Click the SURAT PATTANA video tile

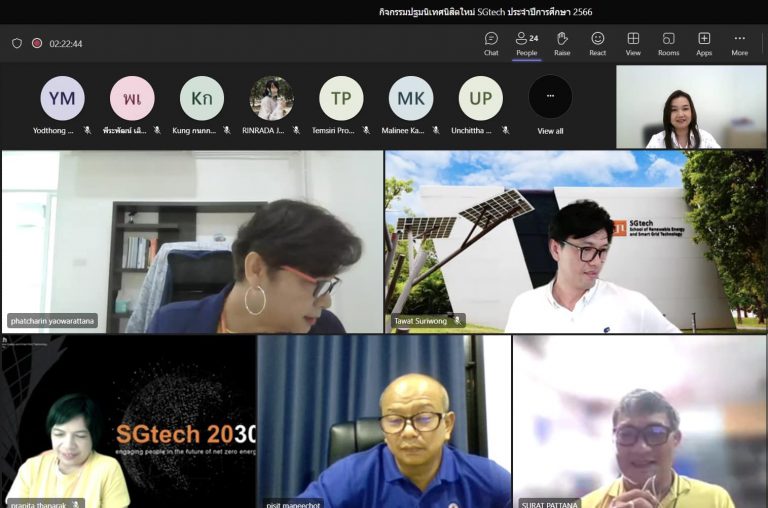pyautogui.click(x=640, y=422)
